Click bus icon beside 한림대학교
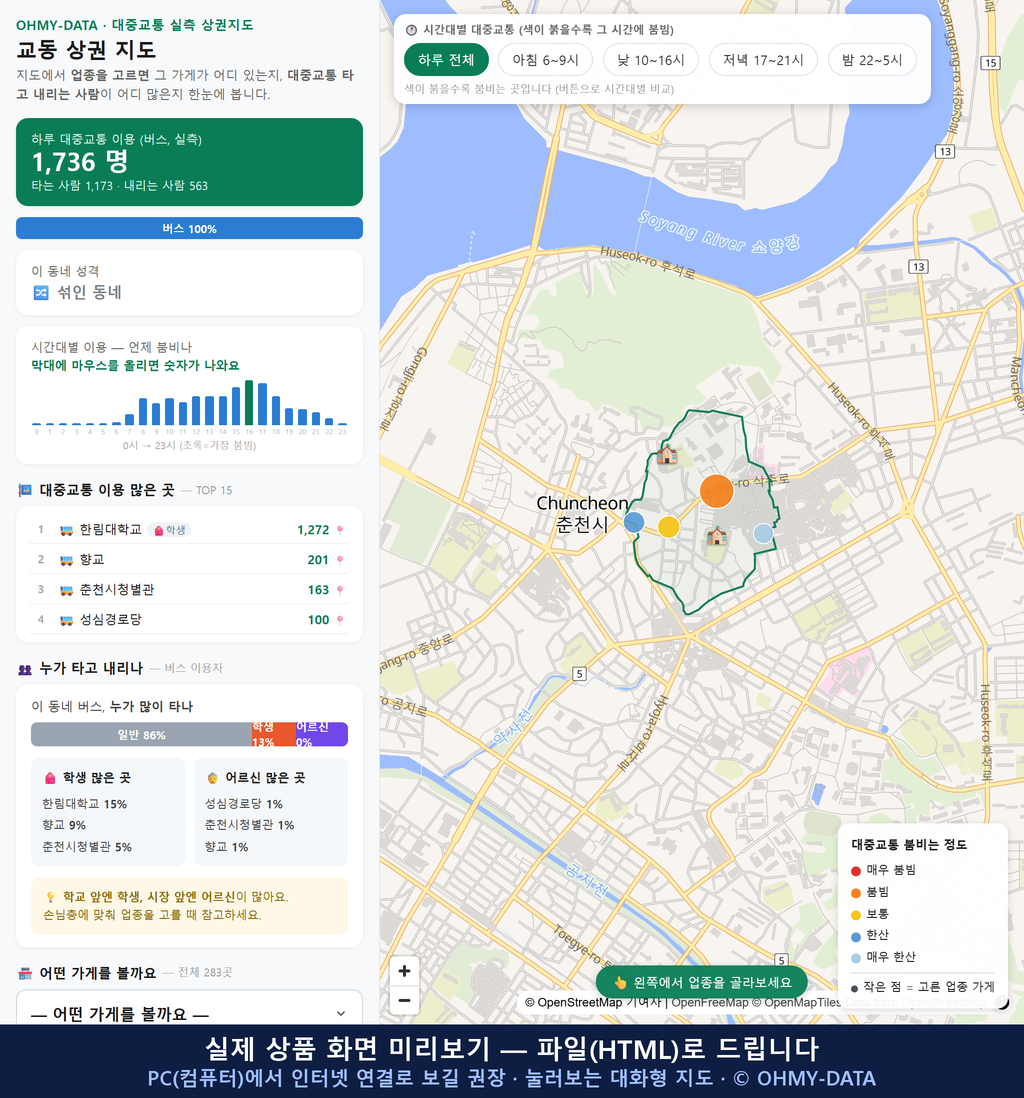Image resolution: width=1024 pixels, height=1098 pixels. coord(67,530)
